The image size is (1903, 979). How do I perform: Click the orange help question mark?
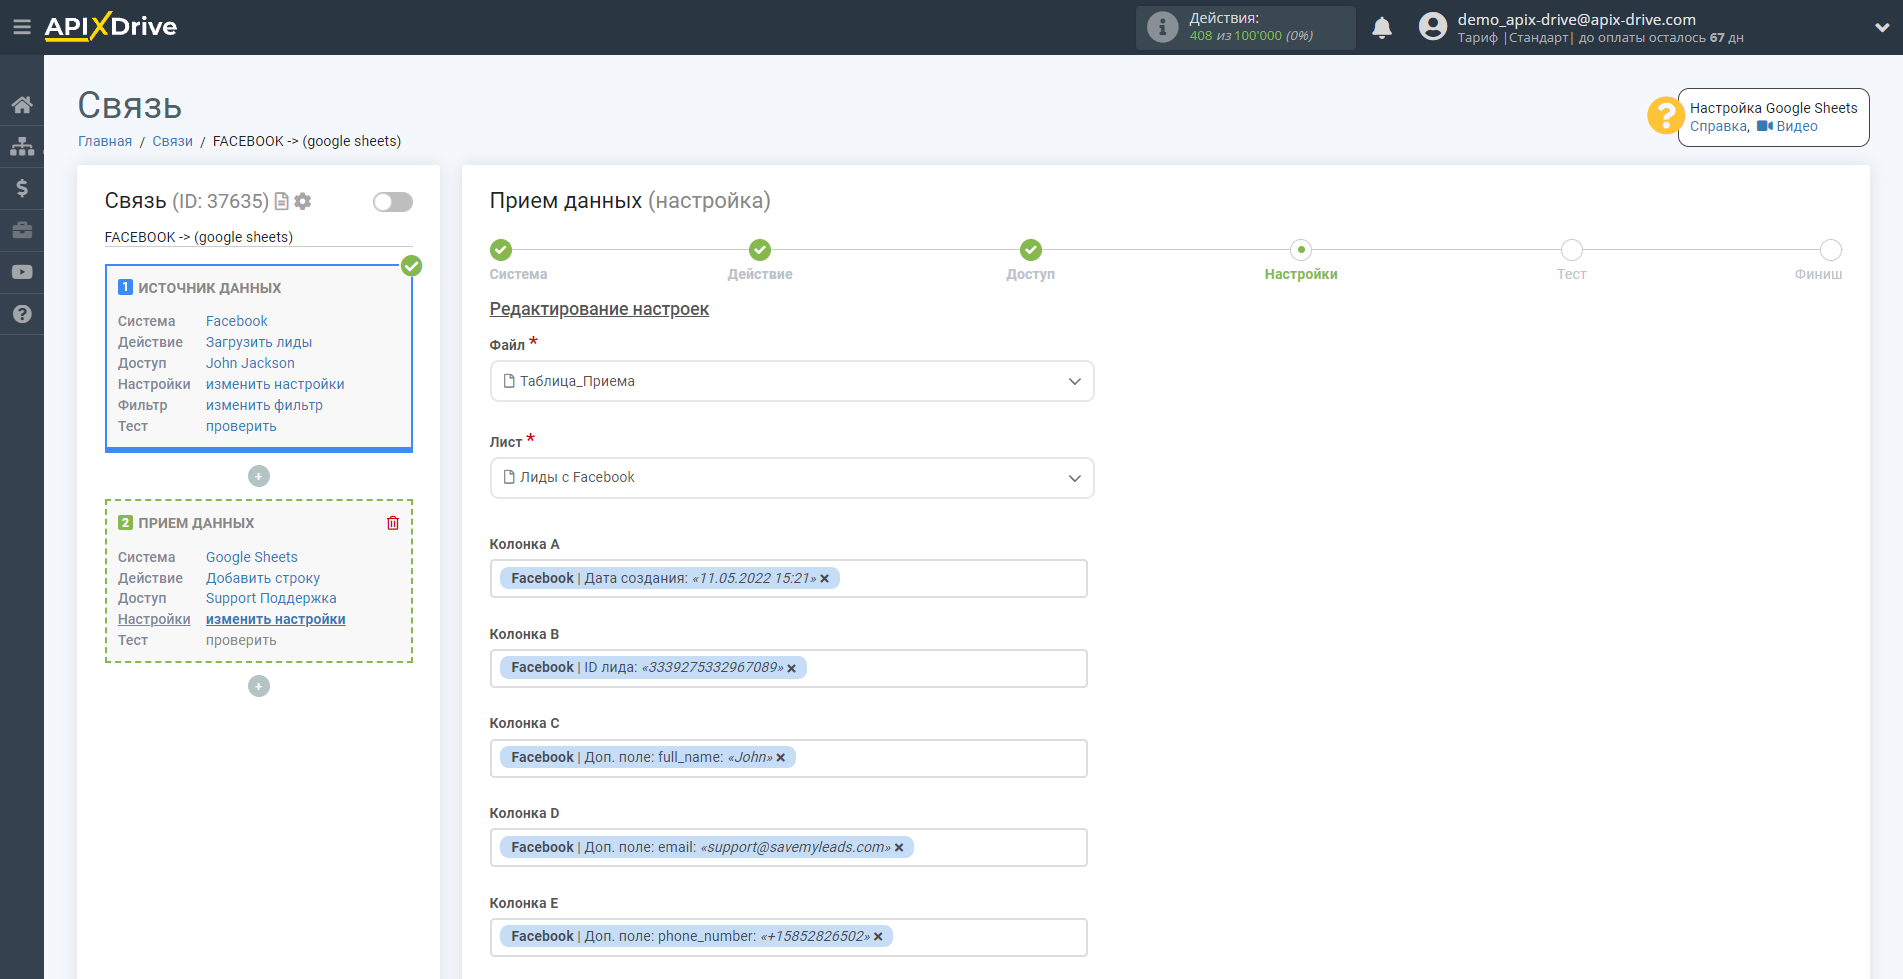(1665, 115)
